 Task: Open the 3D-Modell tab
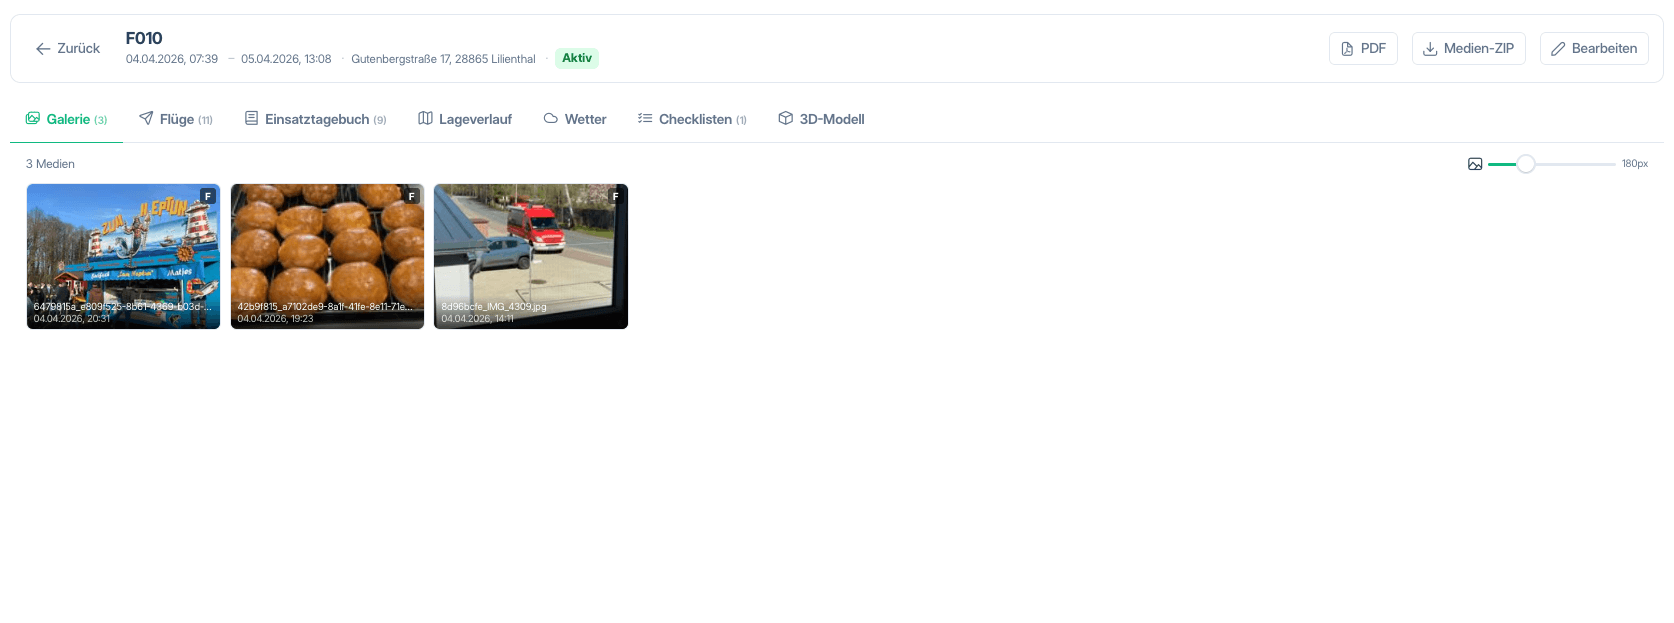coord(821,119)
